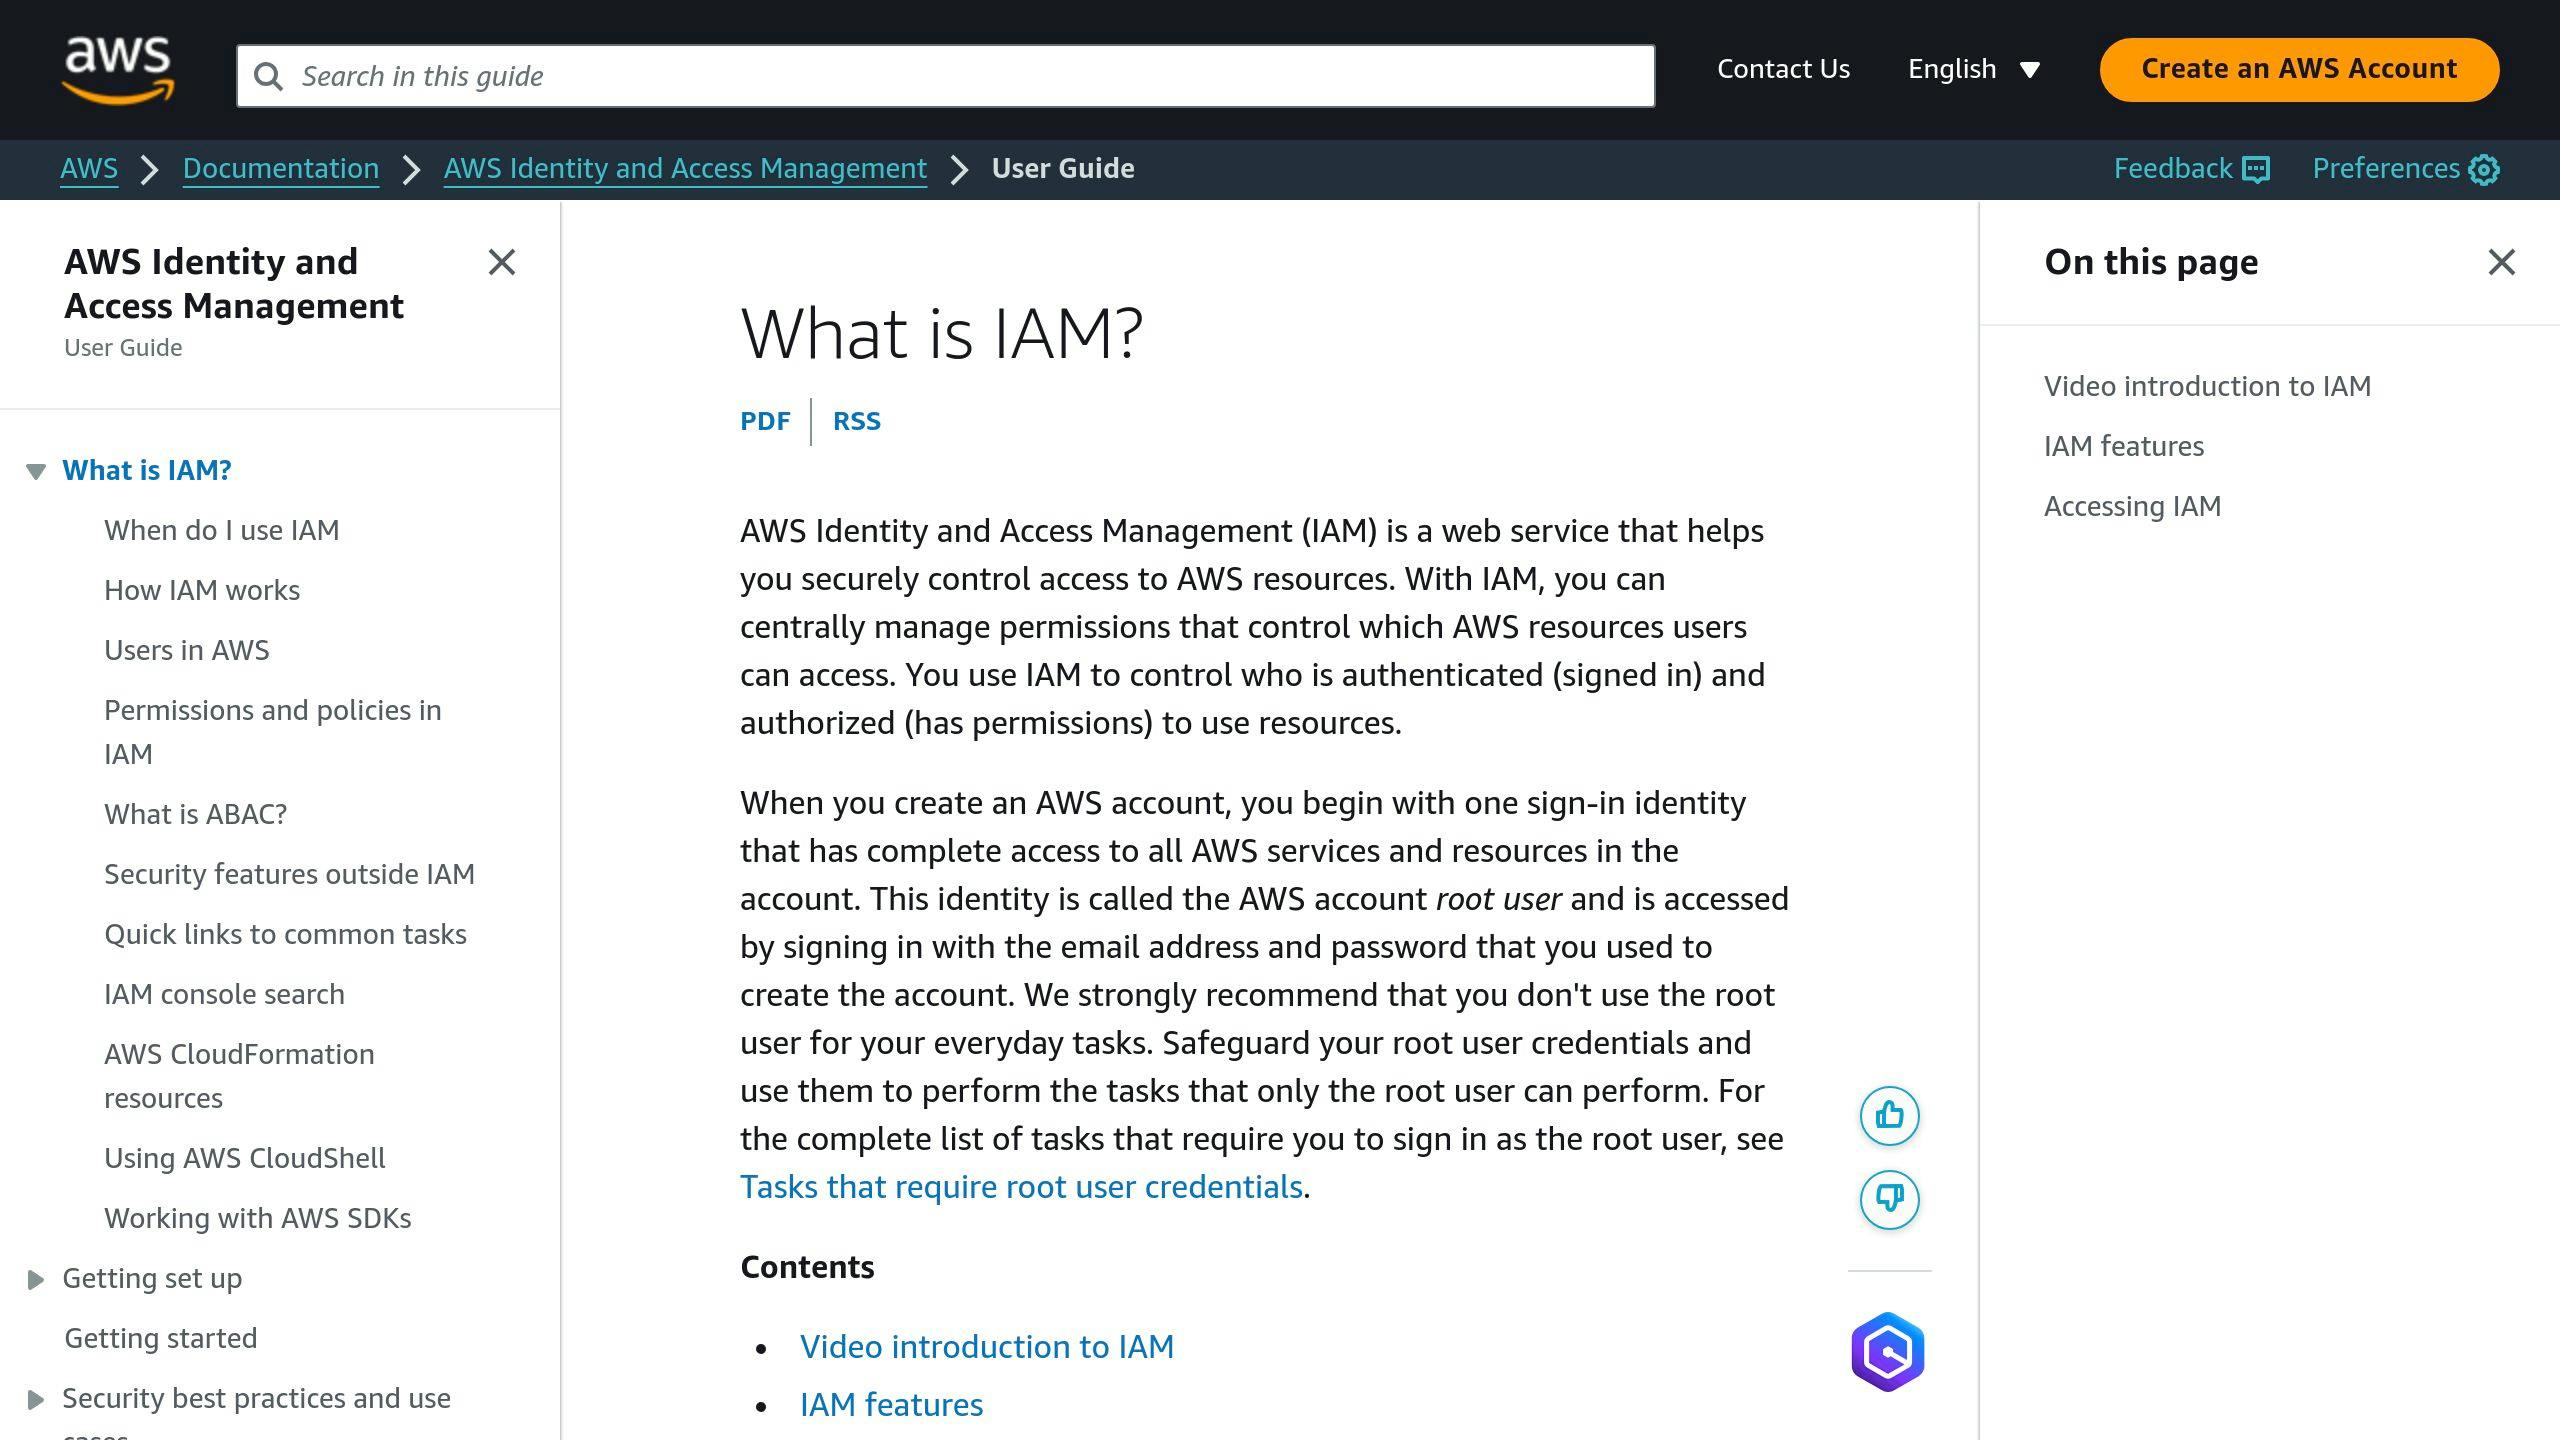
Task: Collapse the What is IAM? section arrow
Action: click(x=36, y=471)
